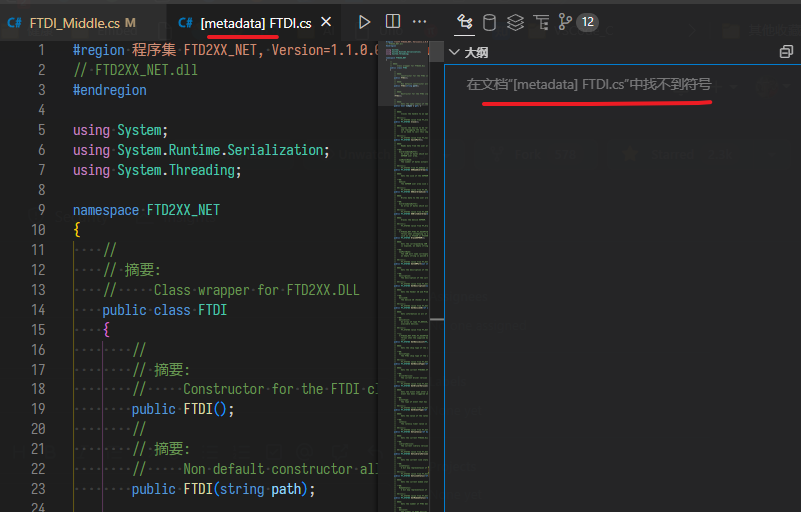
Task: Click the '摘要:' comment on line 21
Action: (172, 449)
